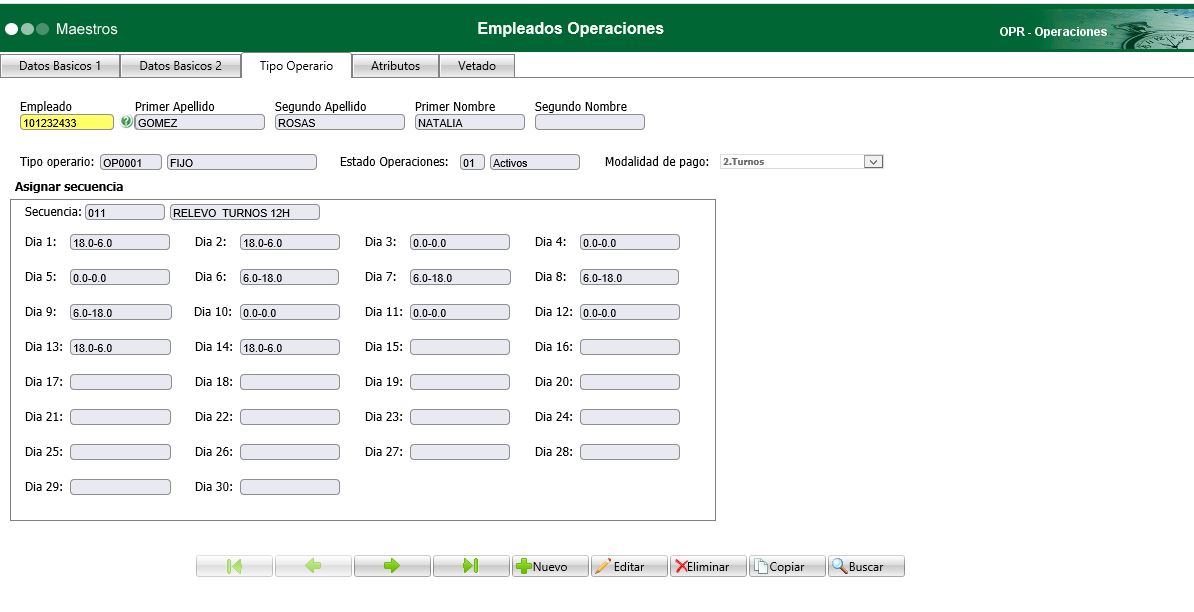Screen dimensions: 1194x612
Task: Click the green help icon beside Empleado
Action: coord(126,122)
